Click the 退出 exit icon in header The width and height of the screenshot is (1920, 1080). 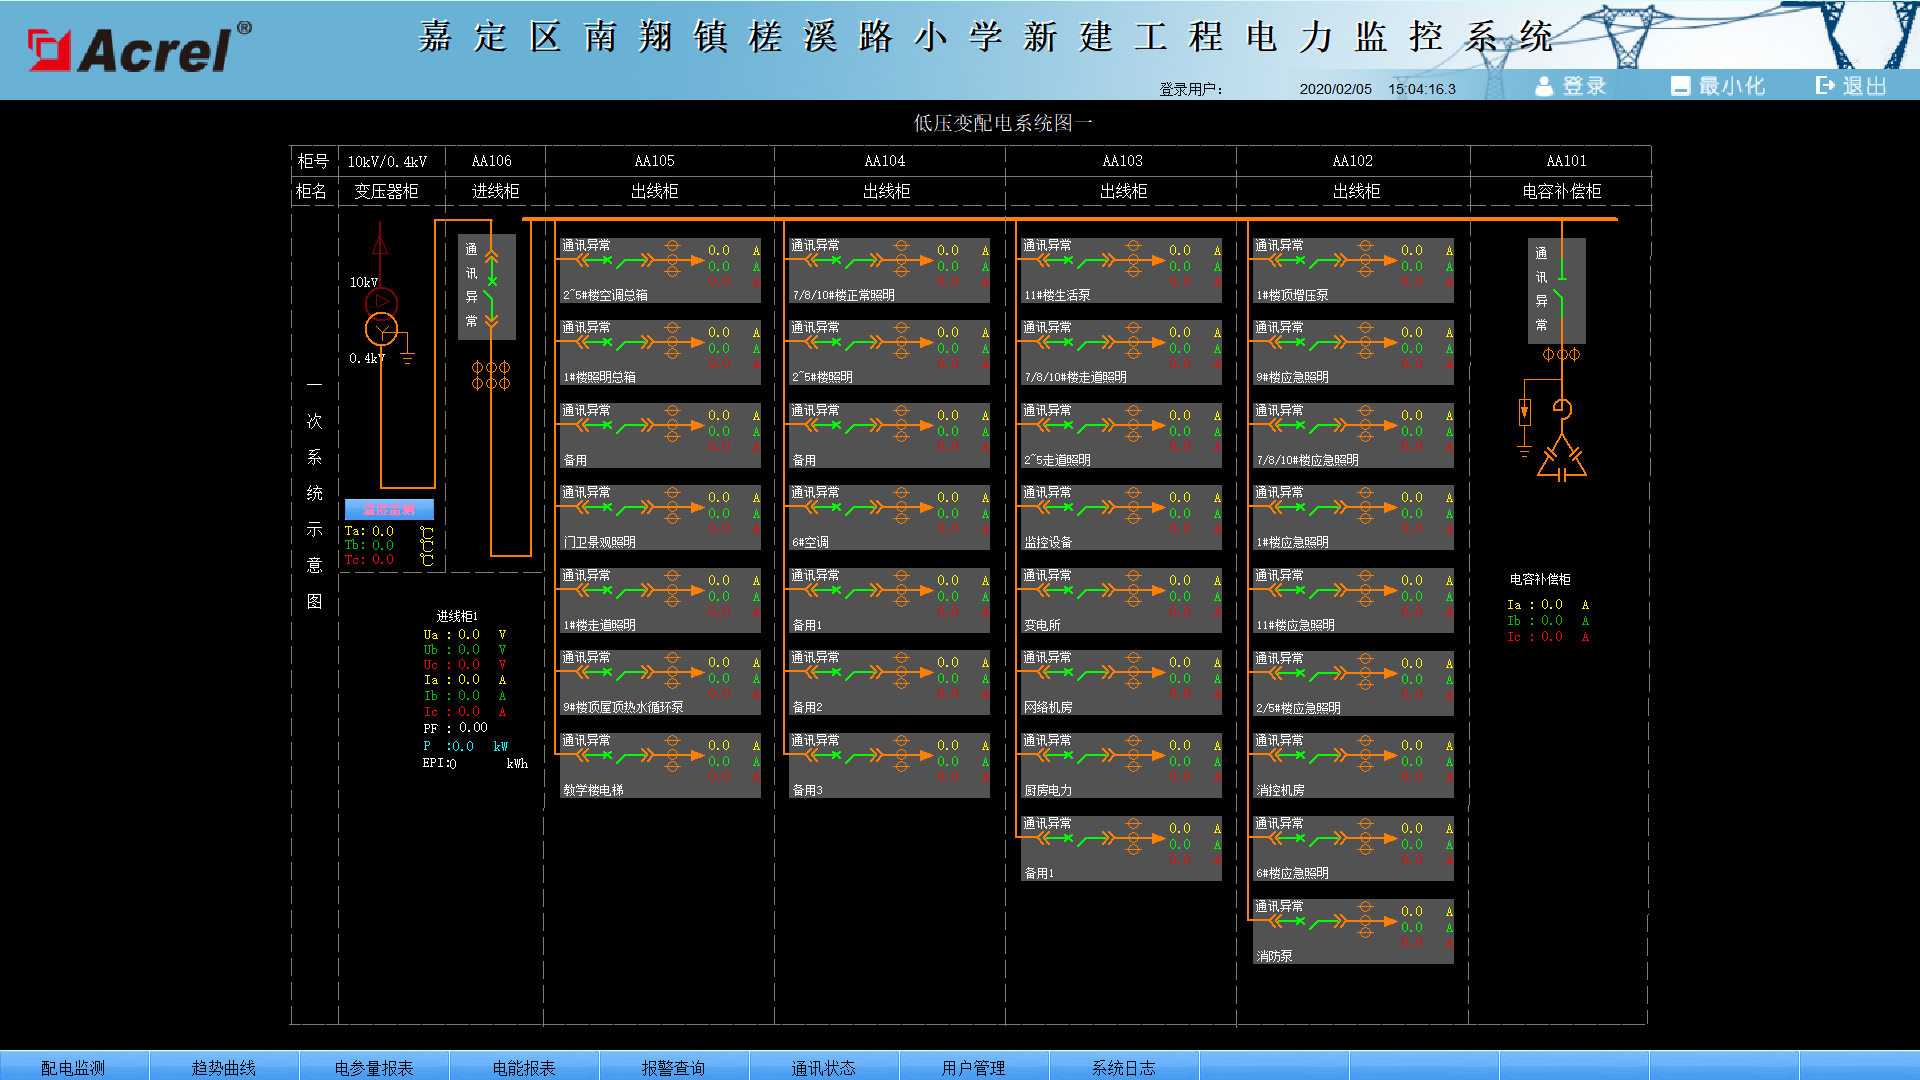click(x=1825, y=87)
